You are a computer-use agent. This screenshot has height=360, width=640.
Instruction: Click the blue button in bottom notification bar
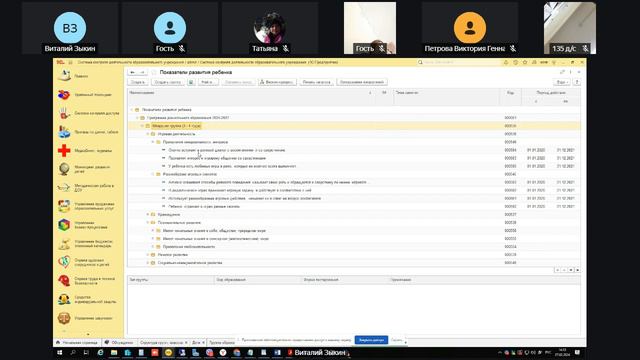point(371,340)
